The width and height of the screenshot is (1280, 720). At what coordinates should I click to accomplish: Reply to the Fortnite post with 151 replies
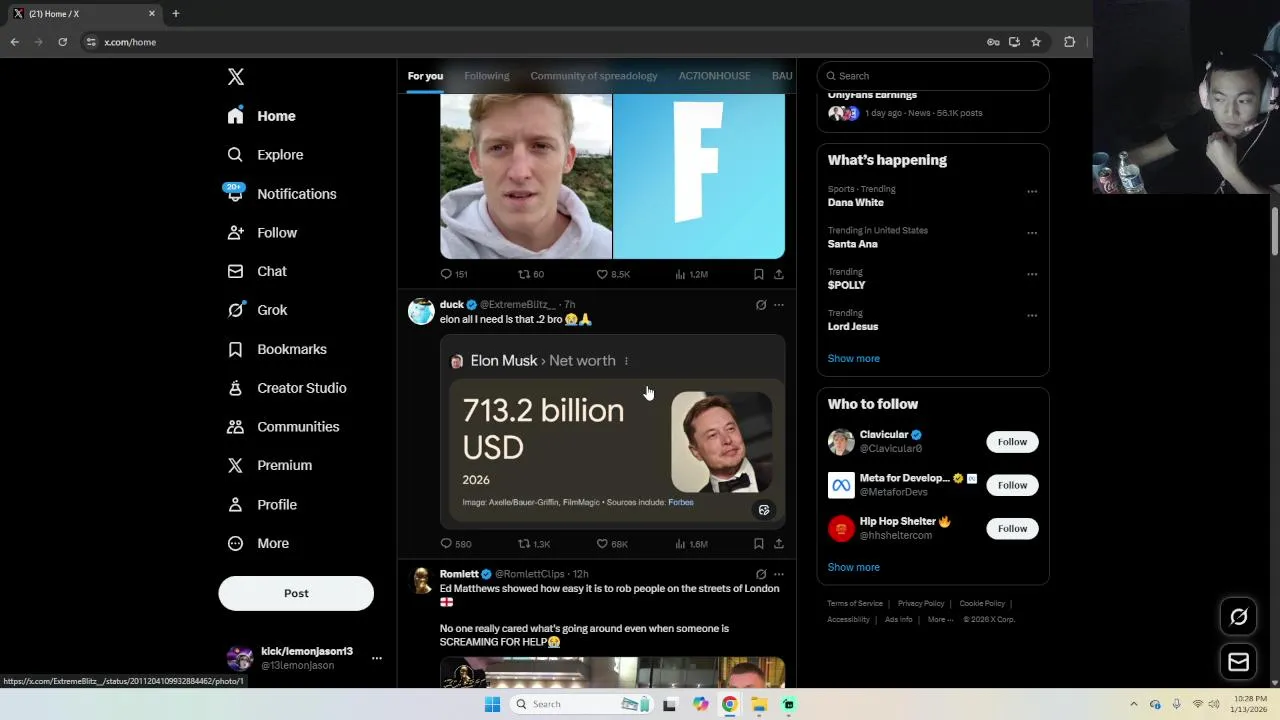point(454,274)
